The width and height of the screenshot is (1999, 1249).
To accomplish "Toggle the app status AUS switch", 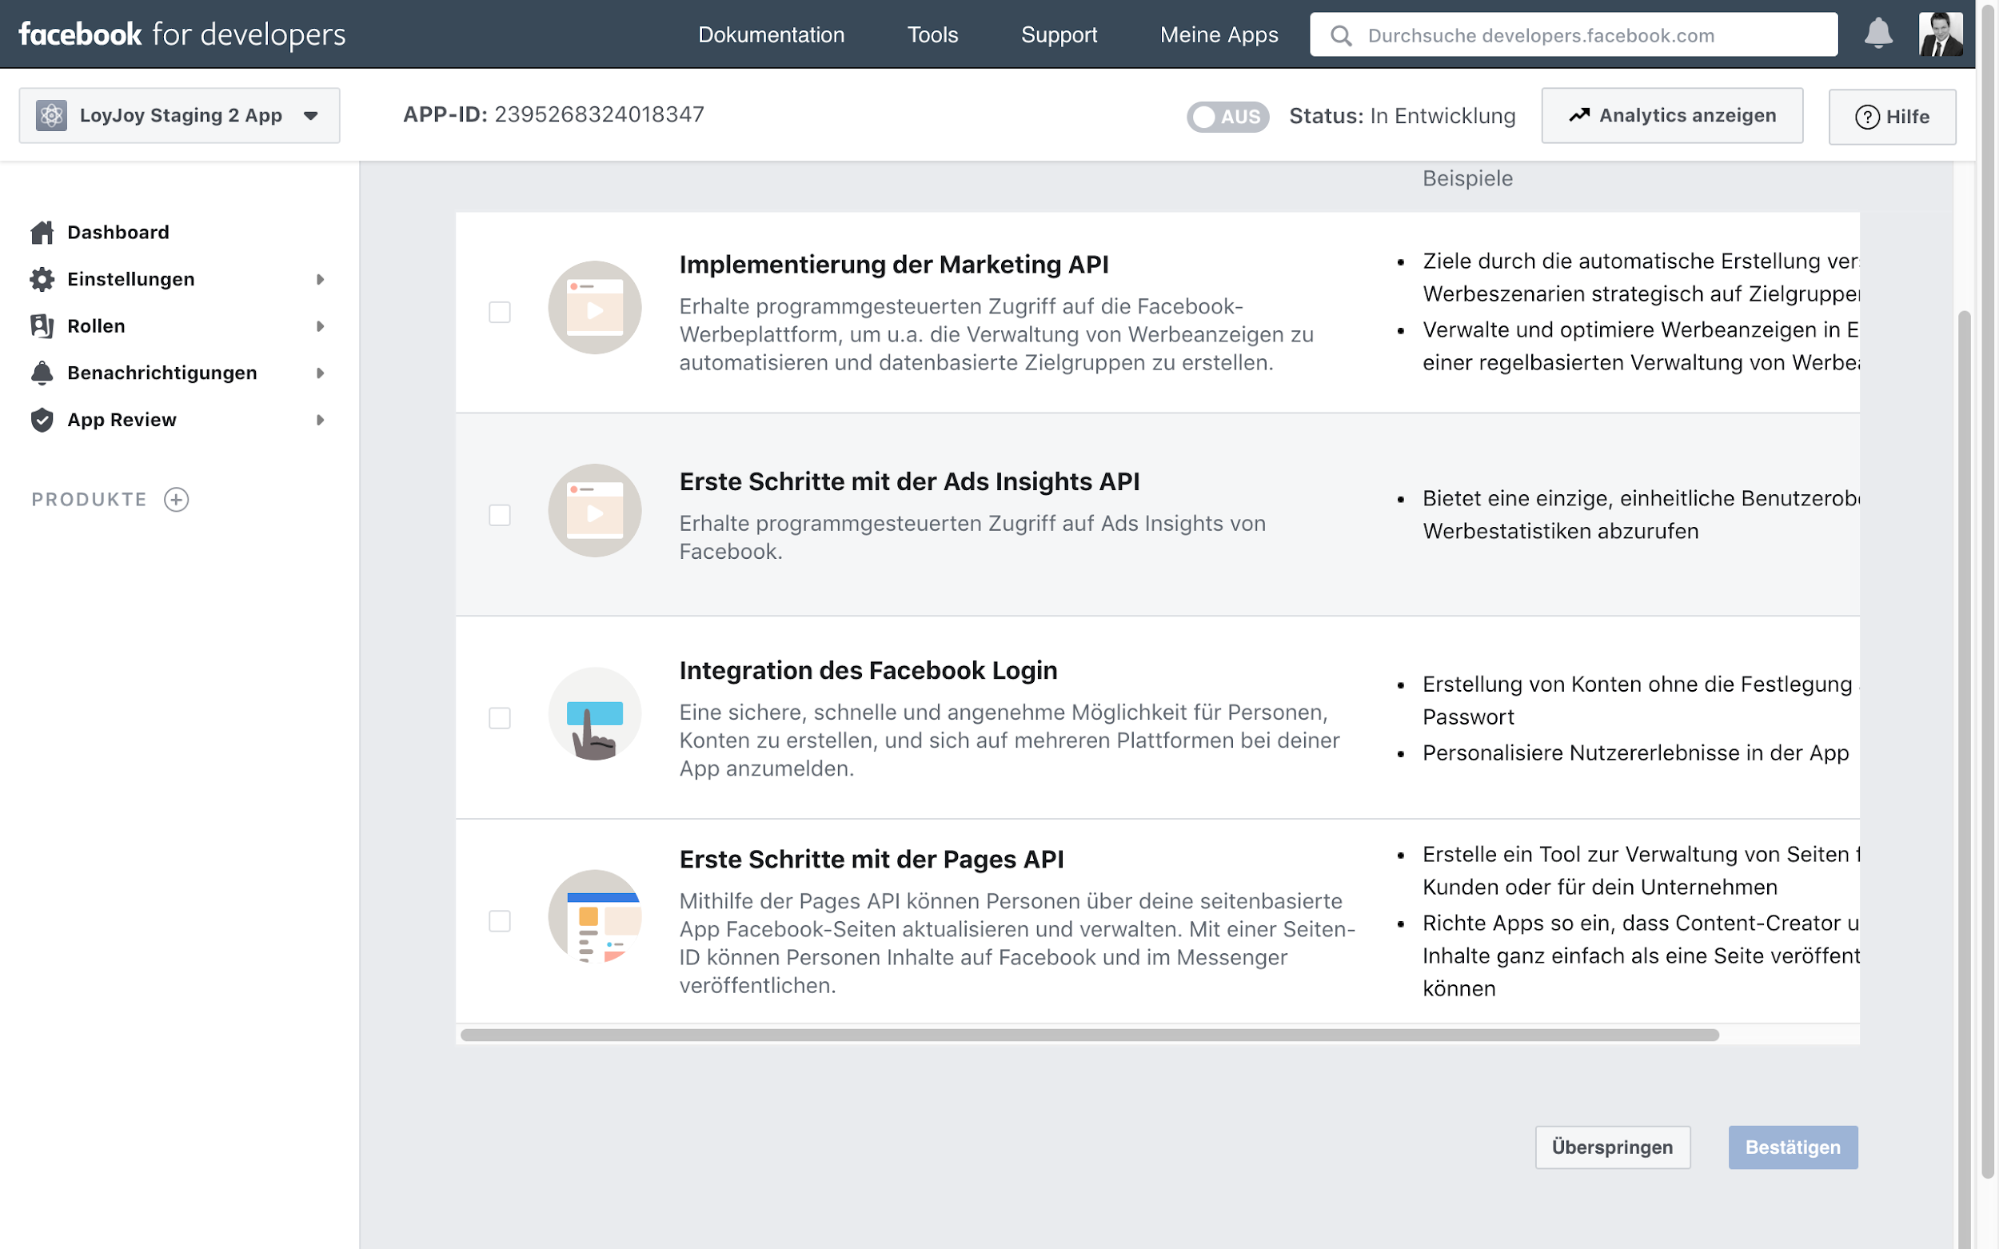I will point(1227,117).
